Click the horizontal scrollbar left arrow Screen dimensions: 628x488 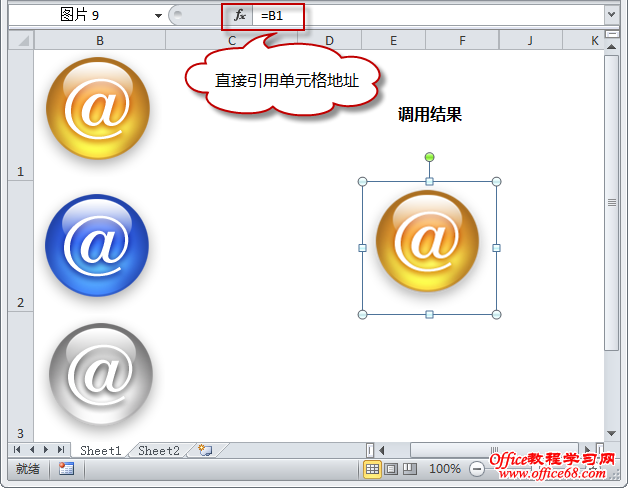point(382,450)
